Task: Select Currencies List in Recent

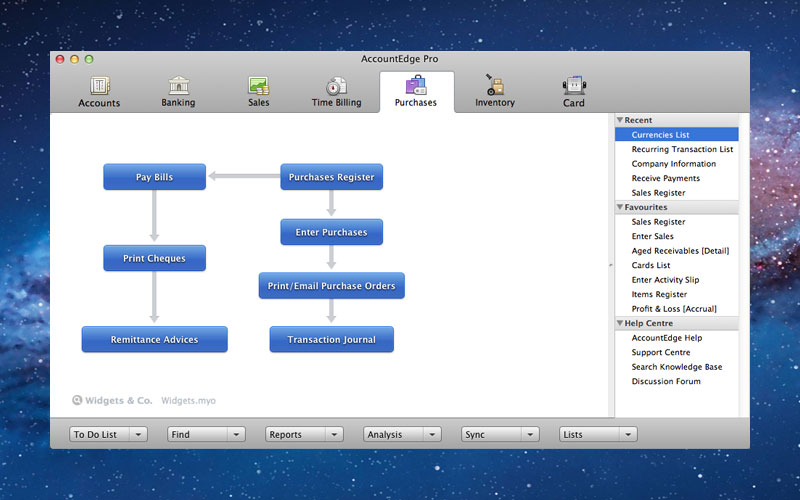Action: coord(677,135)
